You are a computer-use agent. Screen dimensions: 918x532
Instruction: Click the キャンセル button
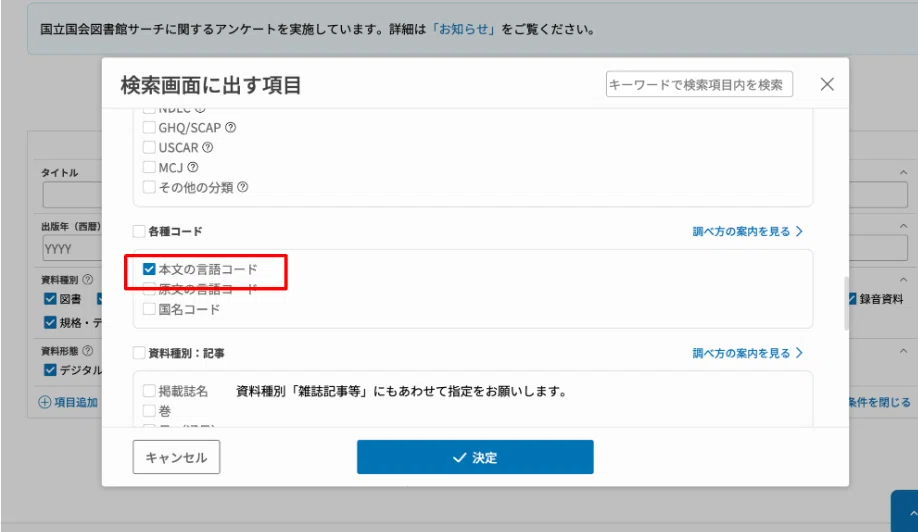coord(176,457)
